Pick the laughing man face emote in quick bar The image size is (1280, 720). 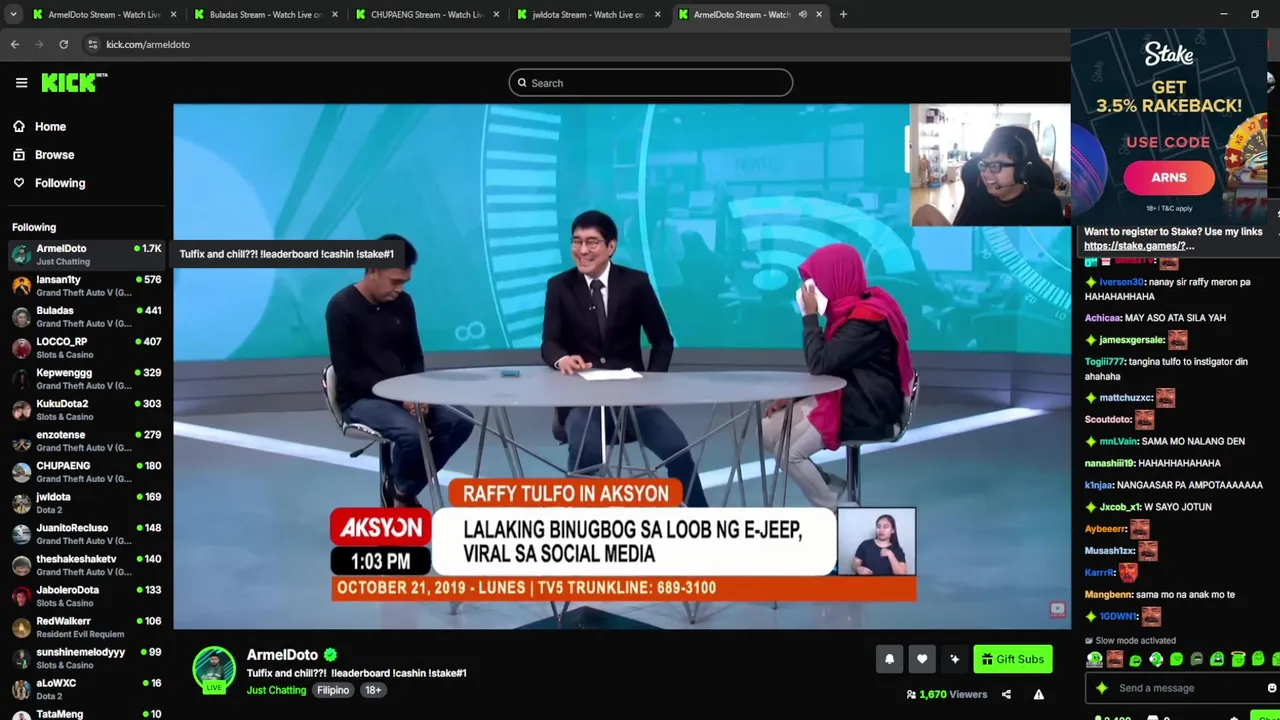(1115, 659)
